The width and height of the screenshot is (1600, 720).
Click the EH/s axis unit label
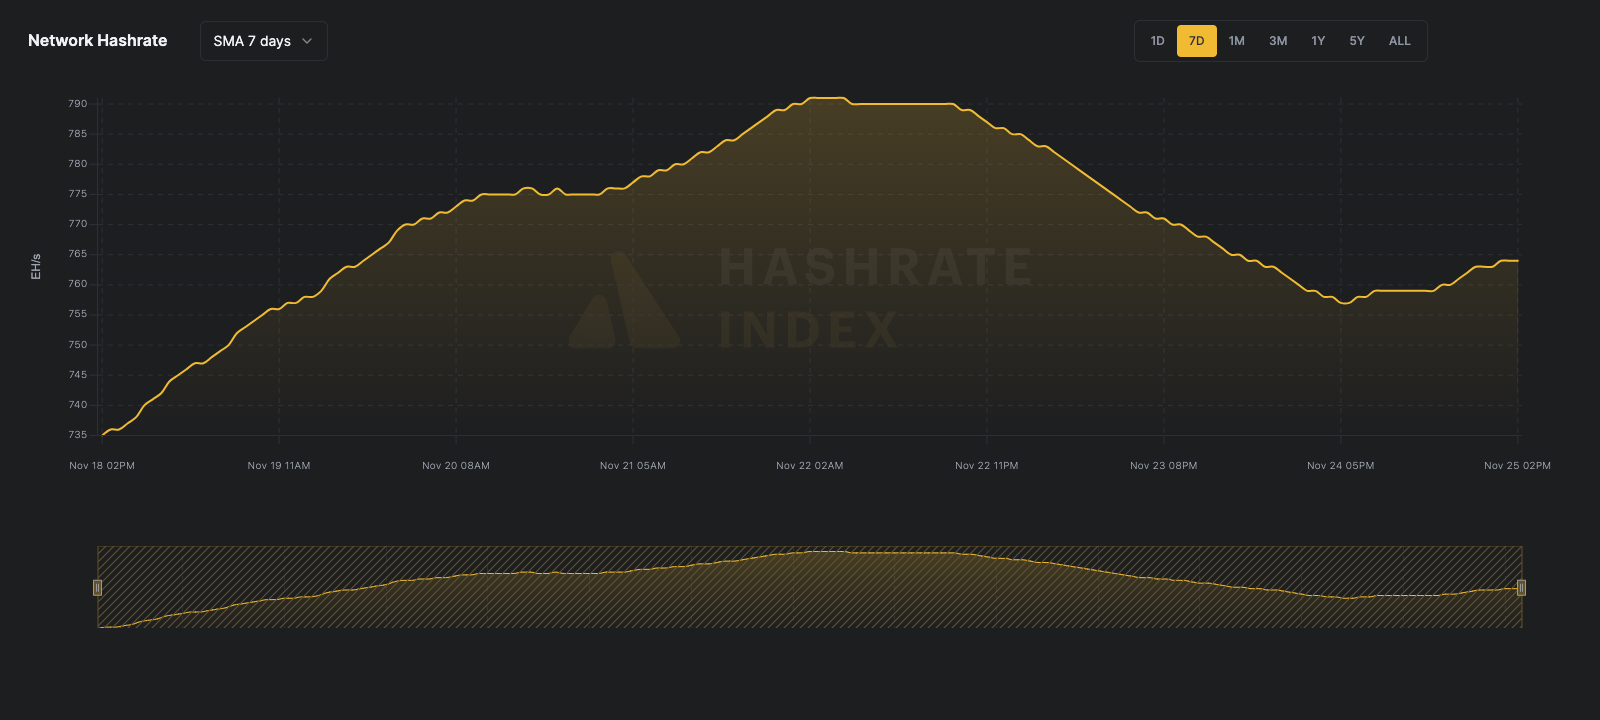pos(36,267)
